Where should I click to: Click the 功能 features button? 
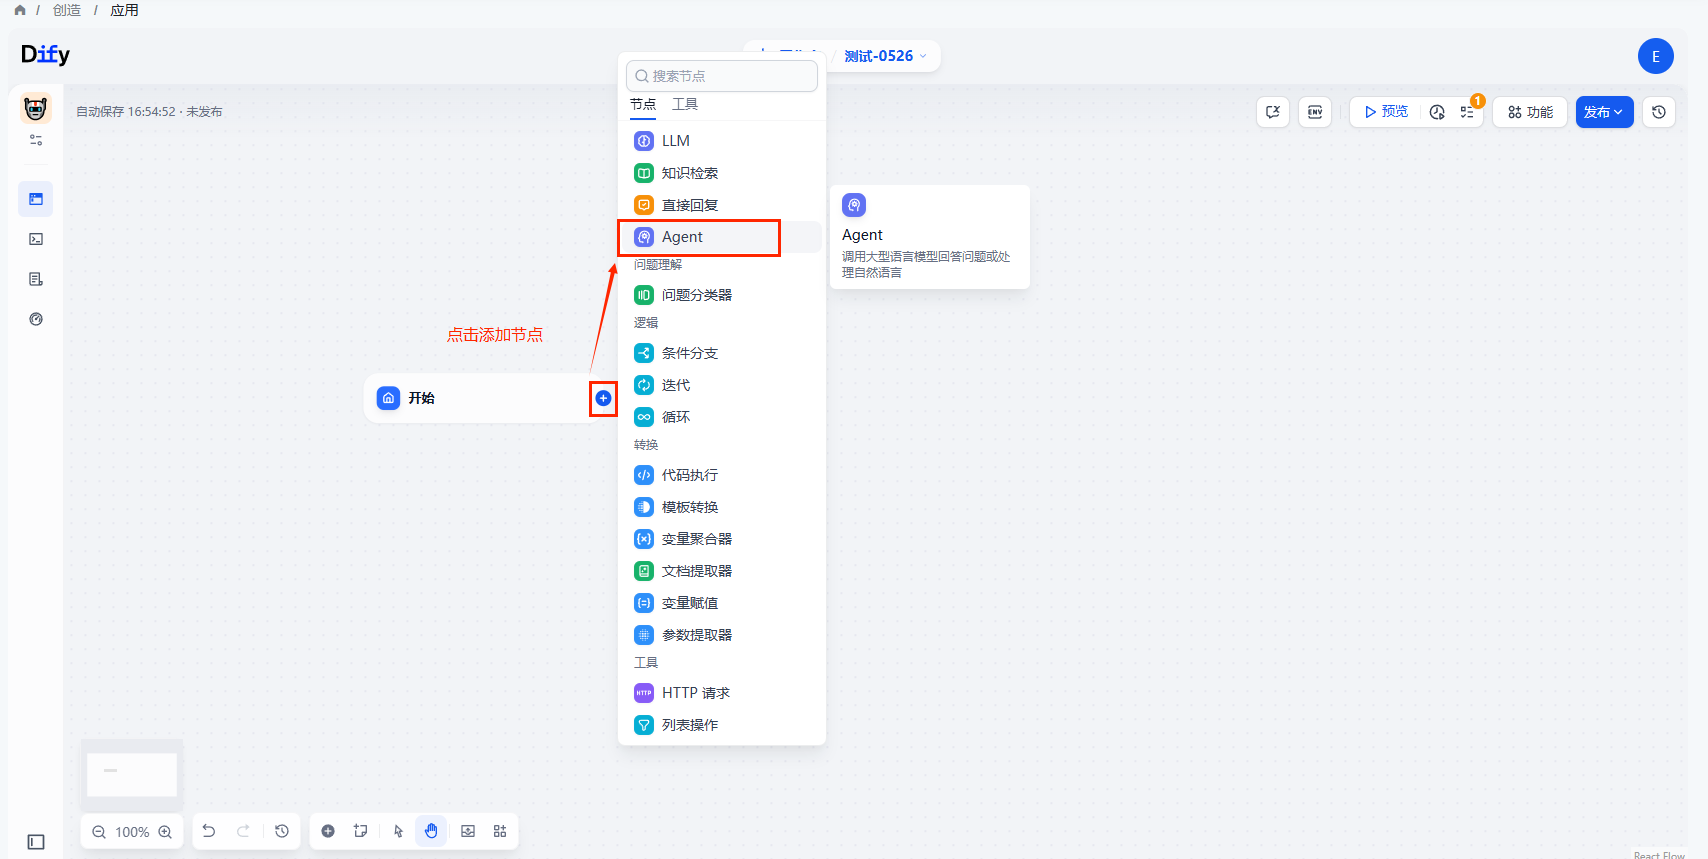pos(1530,112)
